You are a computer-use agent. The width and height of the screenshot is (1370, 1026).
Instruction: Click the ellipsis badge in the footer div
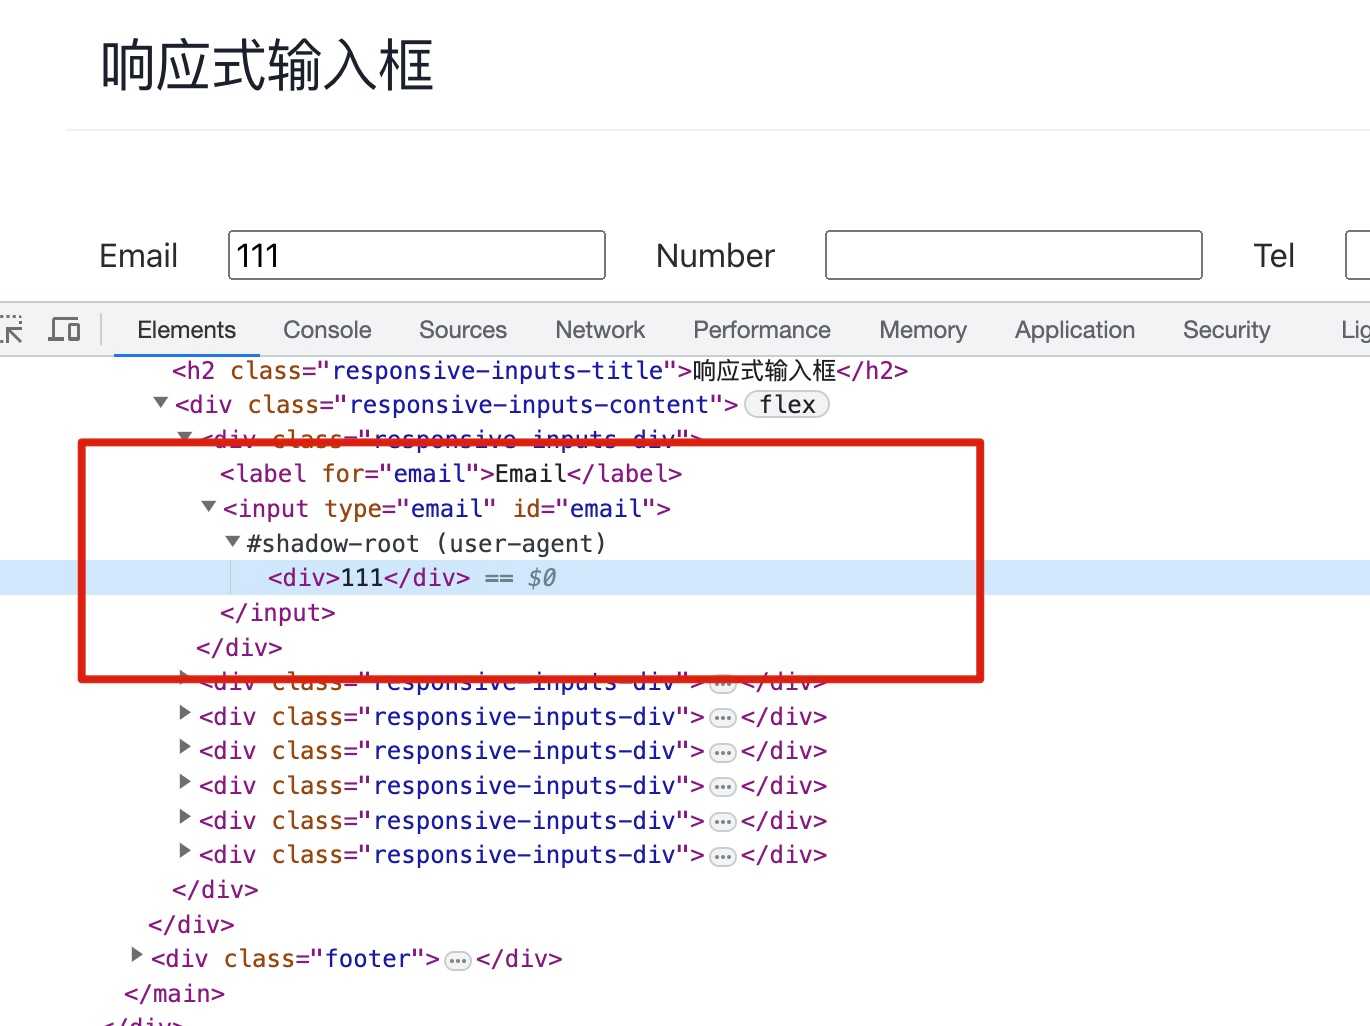(x=458, y=961)
